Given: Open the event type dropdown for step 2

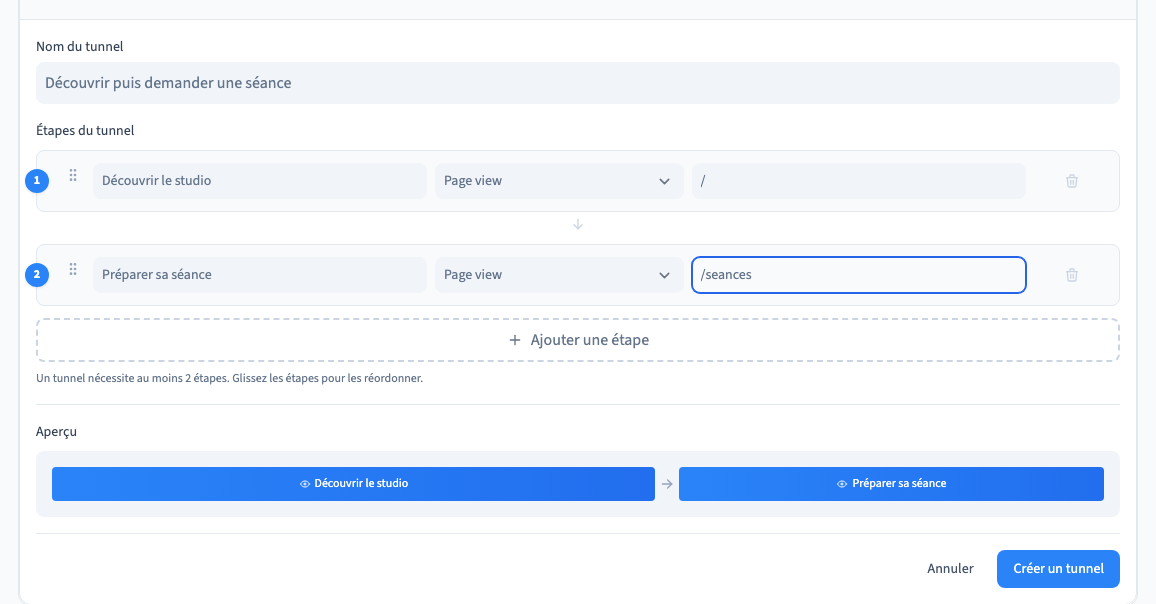Looking at the screenshot, I should [559, 275].
